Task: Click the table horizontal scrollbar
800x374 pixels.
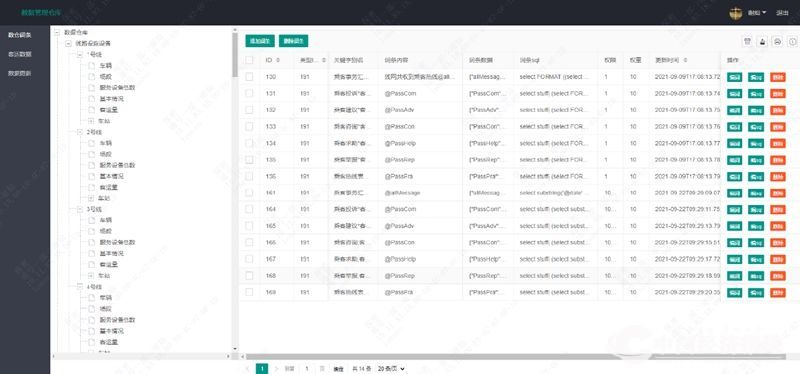Action: [x=515, y=357]
